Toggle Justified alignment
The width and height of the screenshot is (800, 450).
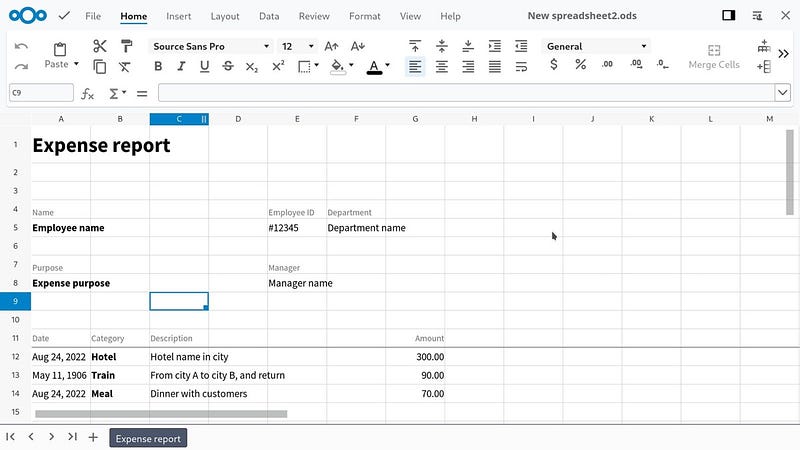494,66
